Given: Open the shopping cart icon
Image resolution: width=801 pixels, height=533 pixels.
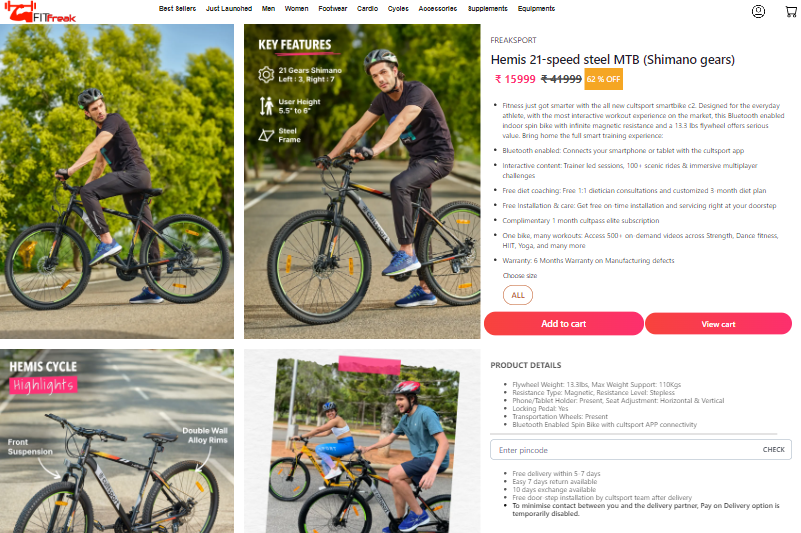Looking at the screenshot, I should [791, 11].
